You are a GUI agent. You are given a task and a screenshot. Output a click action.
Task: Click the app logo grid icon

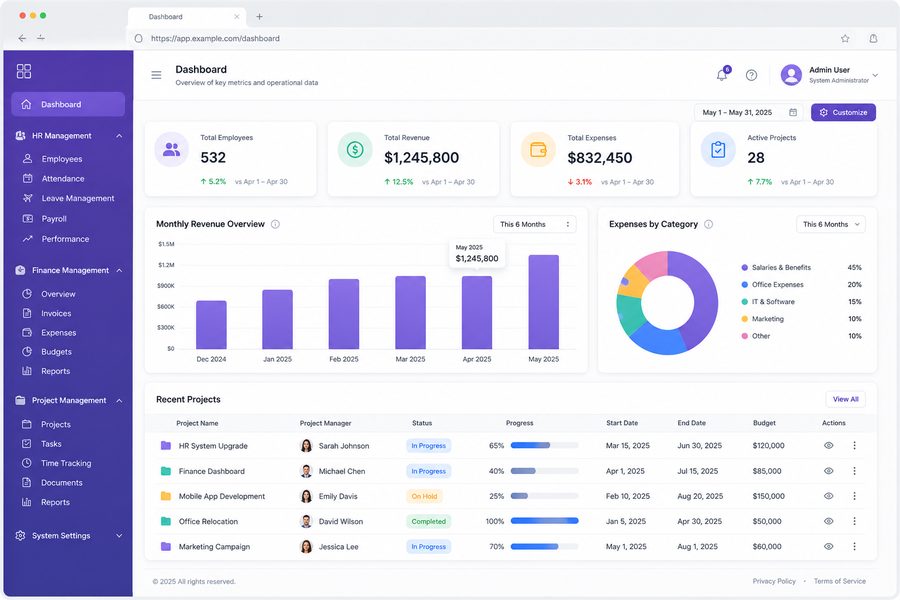(x=24, y=71)
